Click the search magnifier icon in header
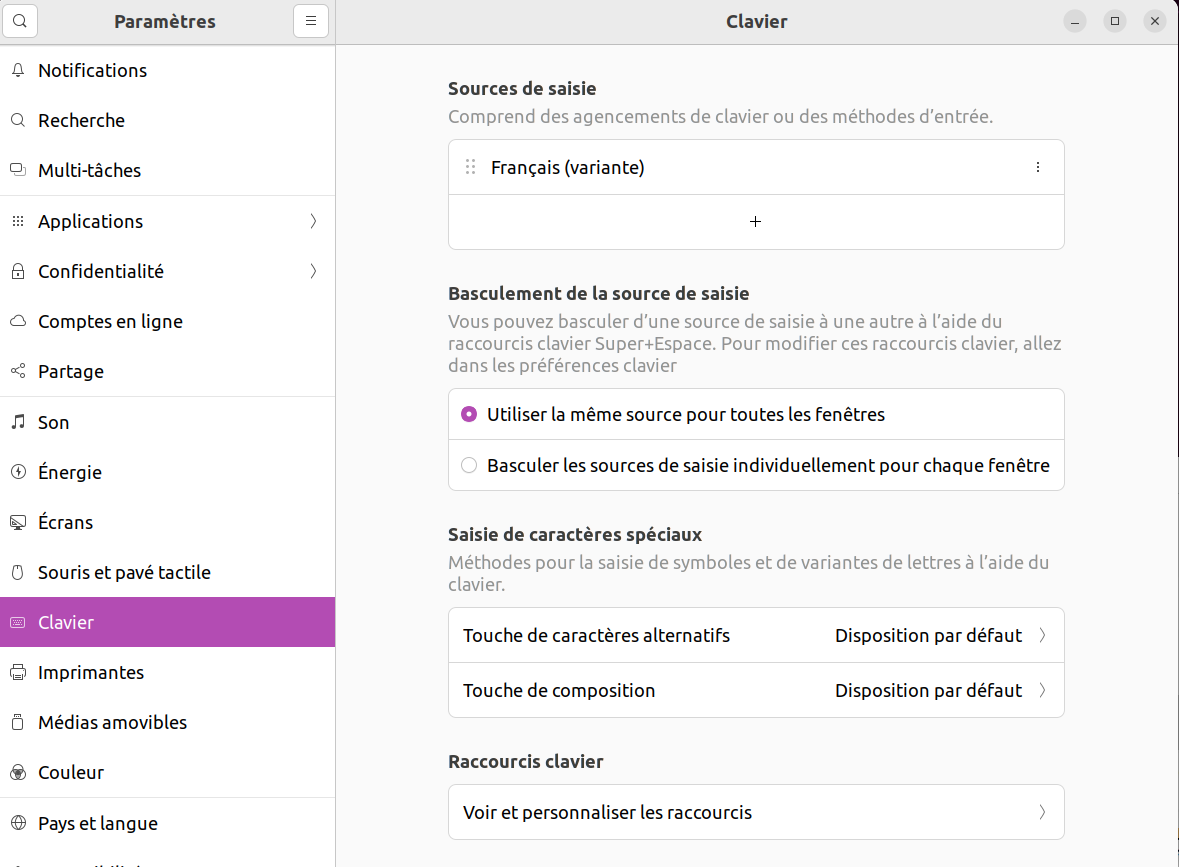The image size is (1179, 867). 21,21
